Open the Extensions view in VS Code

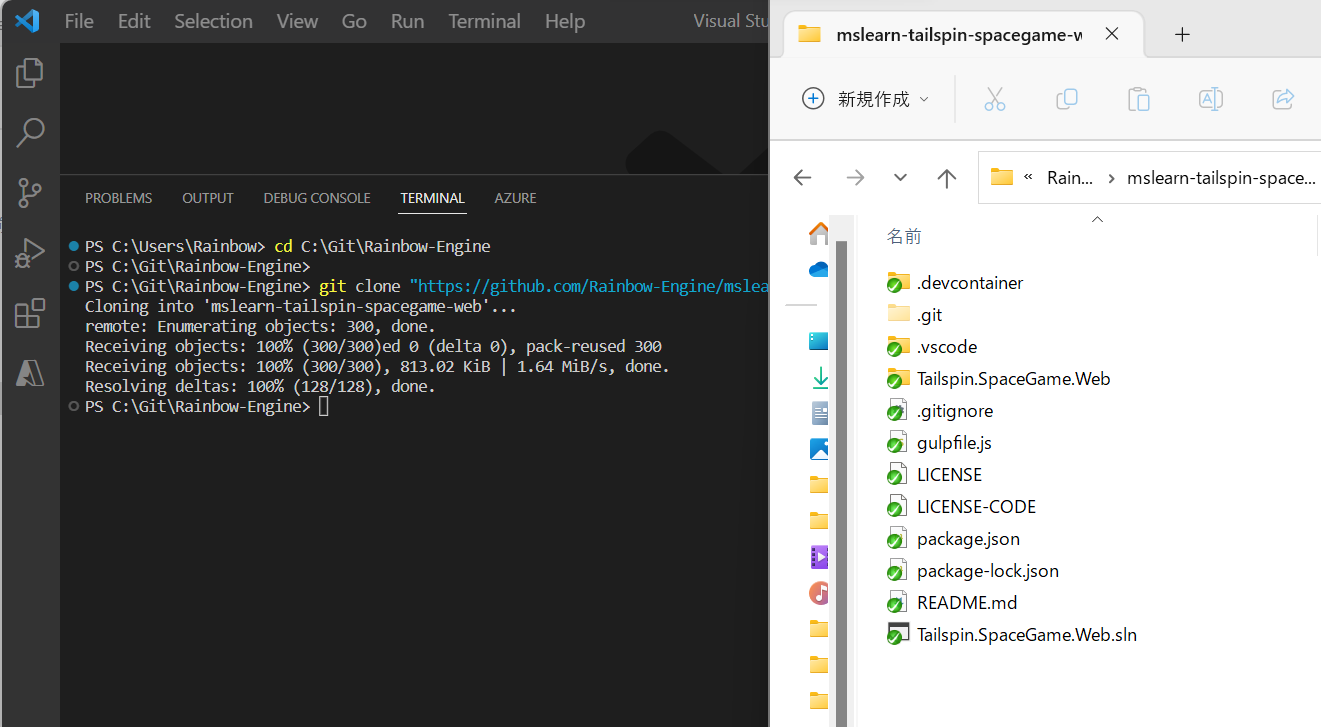pyautogui.click(x=30, y=313)
